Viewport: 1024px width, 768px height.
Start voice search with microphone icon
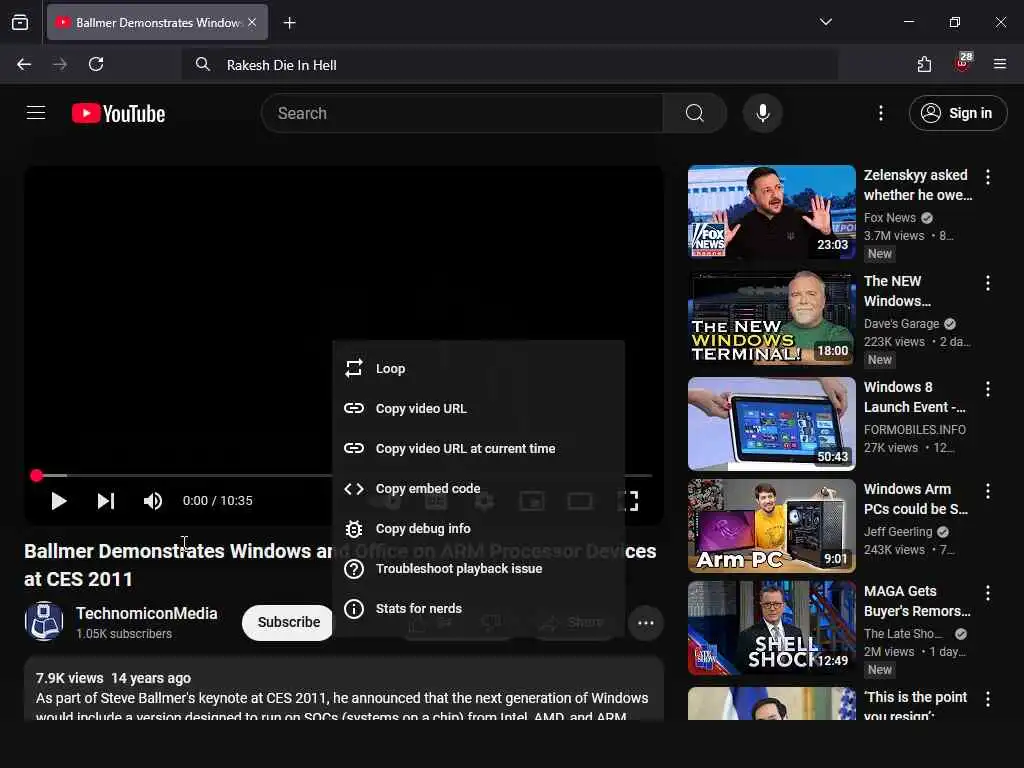762,113
